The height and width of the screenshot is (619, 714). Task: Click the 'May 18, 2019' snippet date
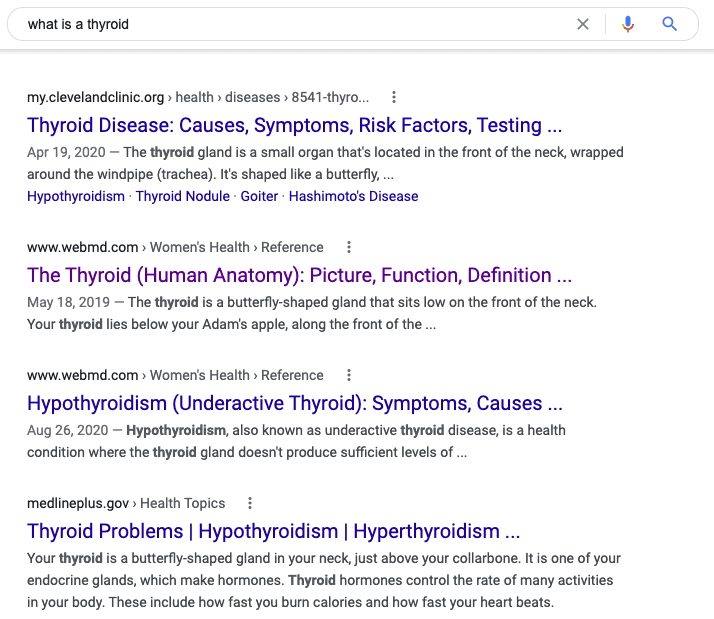(68, 302)
